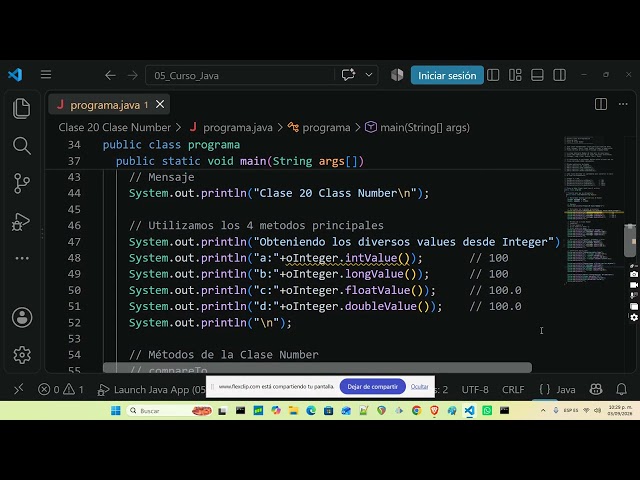Open the notifications bell
The width and height of the screenshot is (640, 480).
click(621, 389)
